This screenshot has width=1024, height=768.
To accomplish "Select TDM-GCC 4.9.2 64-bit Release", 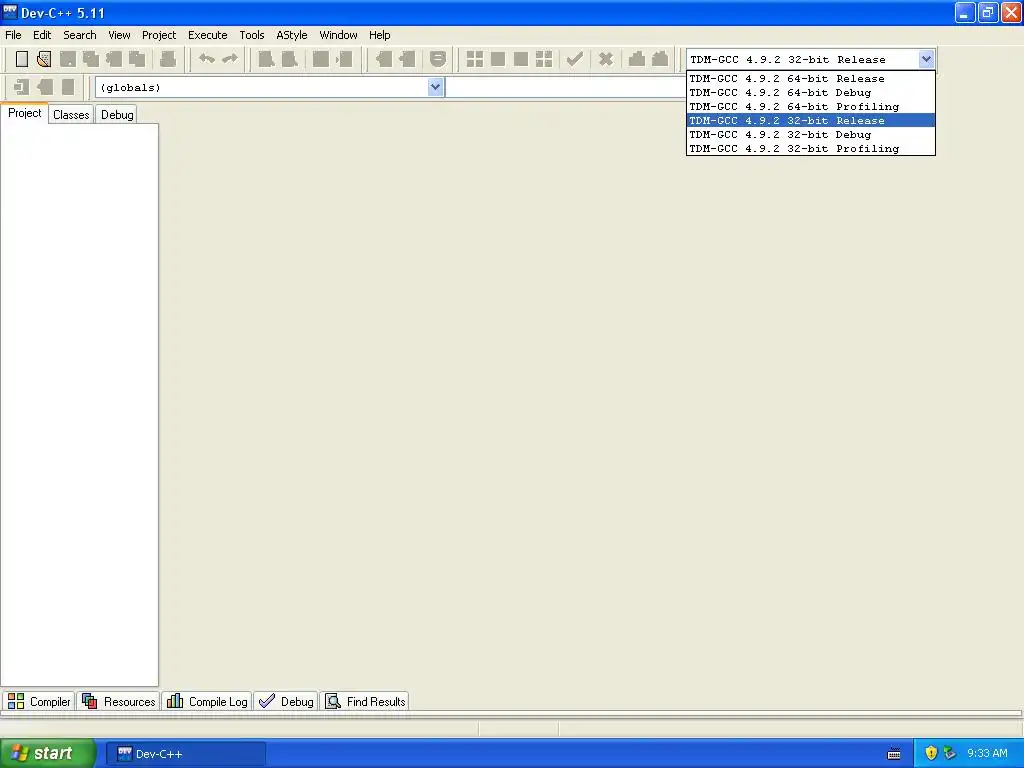I will coord(810,78).
